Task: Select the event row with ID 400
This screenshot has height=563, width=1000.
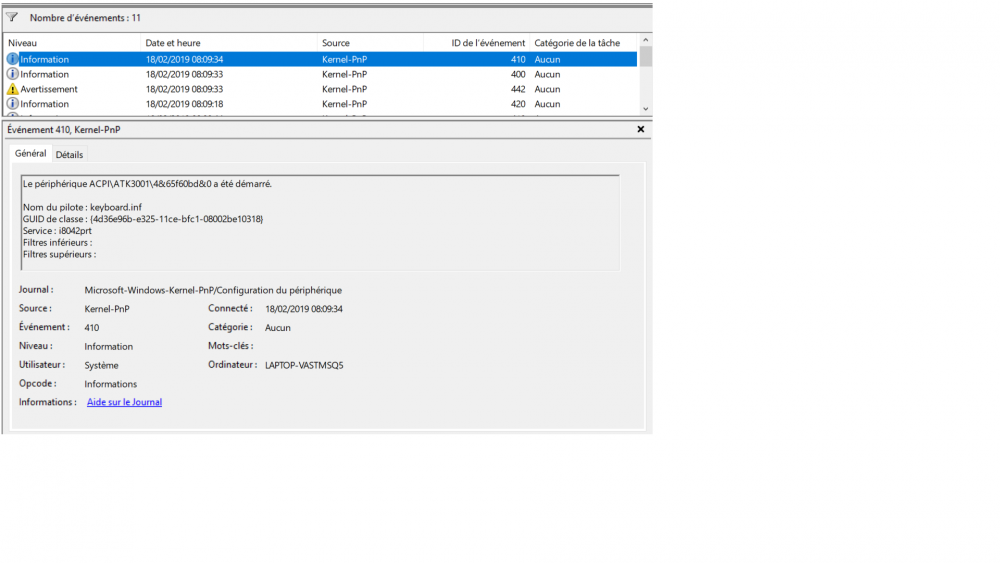Action: point(300,74)
